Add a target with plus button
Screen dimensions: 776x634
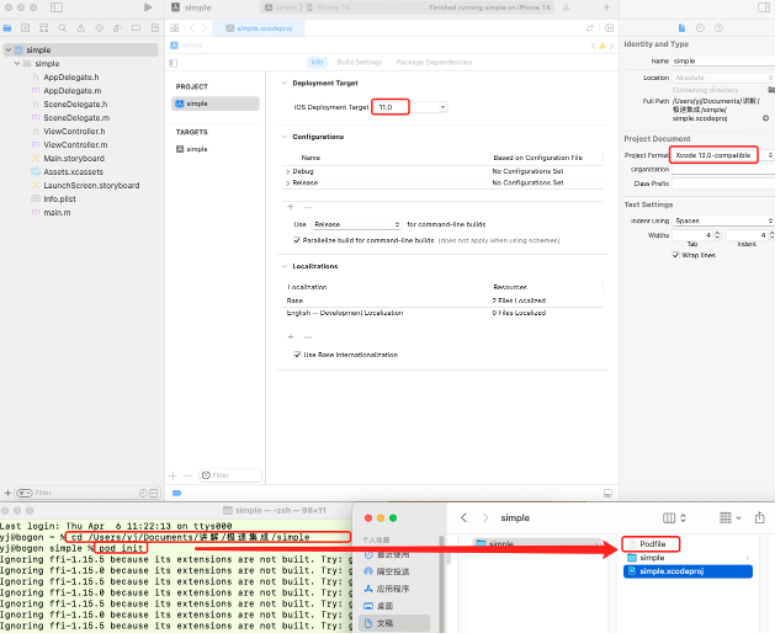173,476
